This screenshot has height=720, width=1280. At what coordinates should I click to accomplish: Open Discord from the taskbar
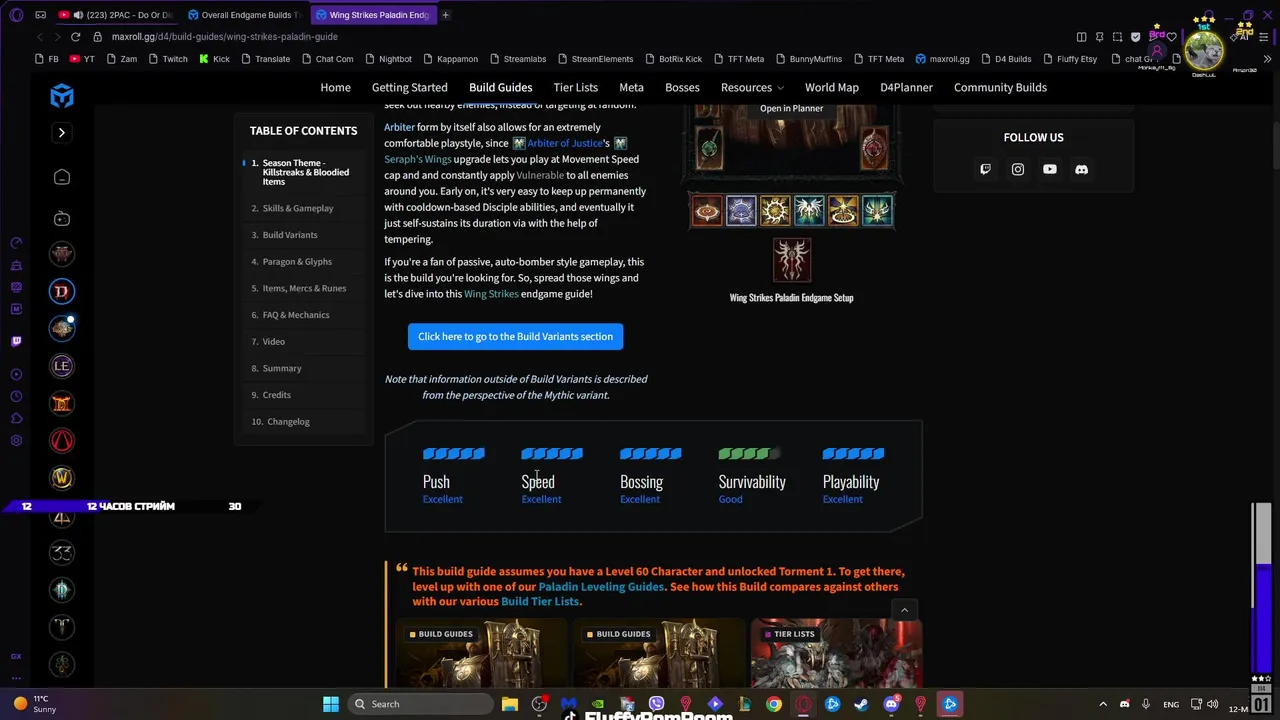(x=891, y=704)
